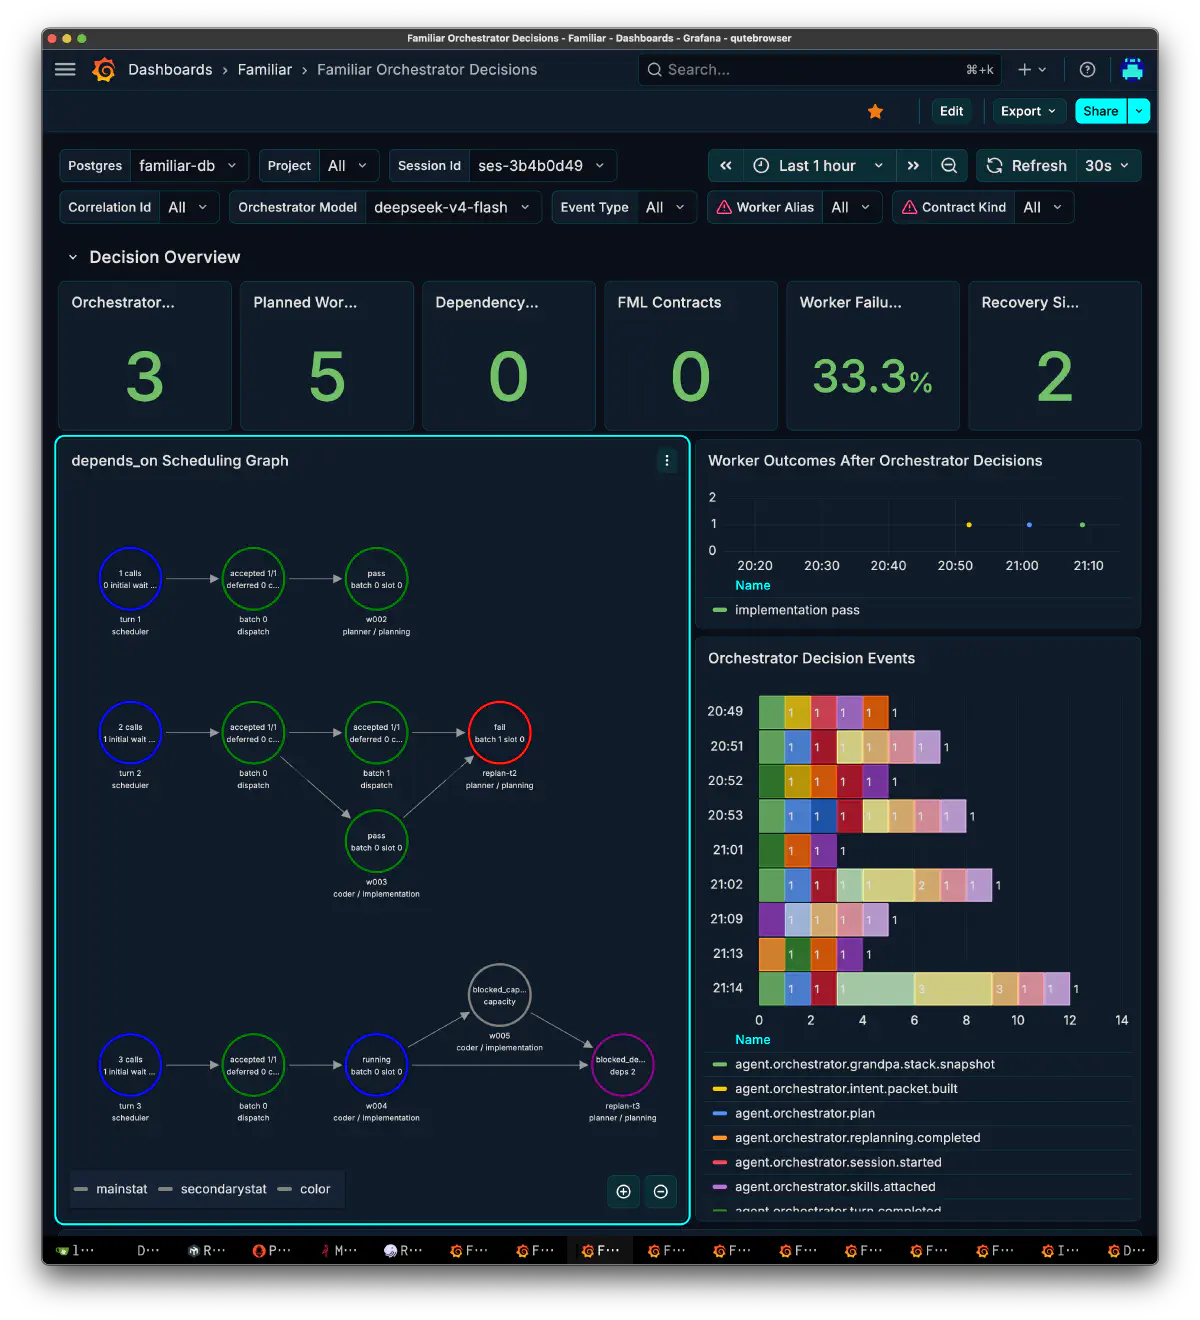Open the user profile avatar
The width and height of the screenshot is (1200, 1320).
point(1132,69)
